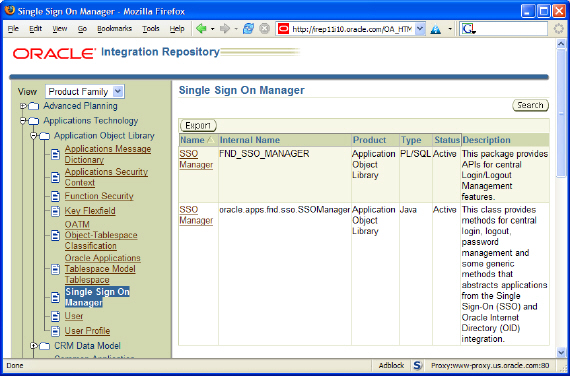
Task: Sort by the Type column header
Action: (411, 140)
